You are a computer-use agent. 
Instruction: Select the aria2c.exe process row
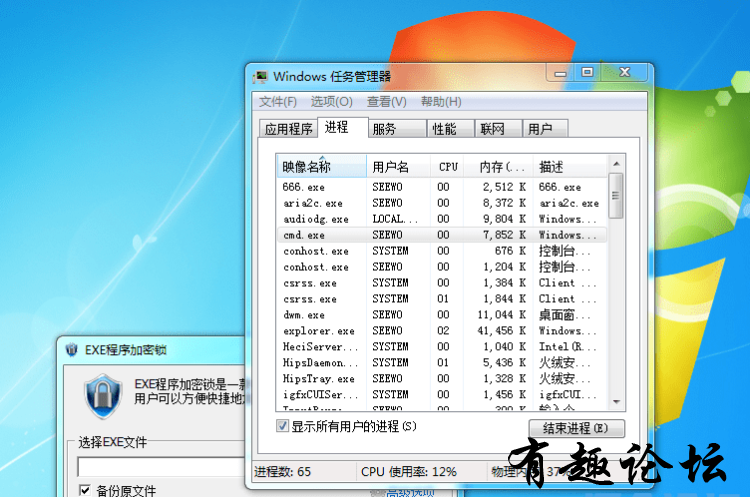point(442,203)
